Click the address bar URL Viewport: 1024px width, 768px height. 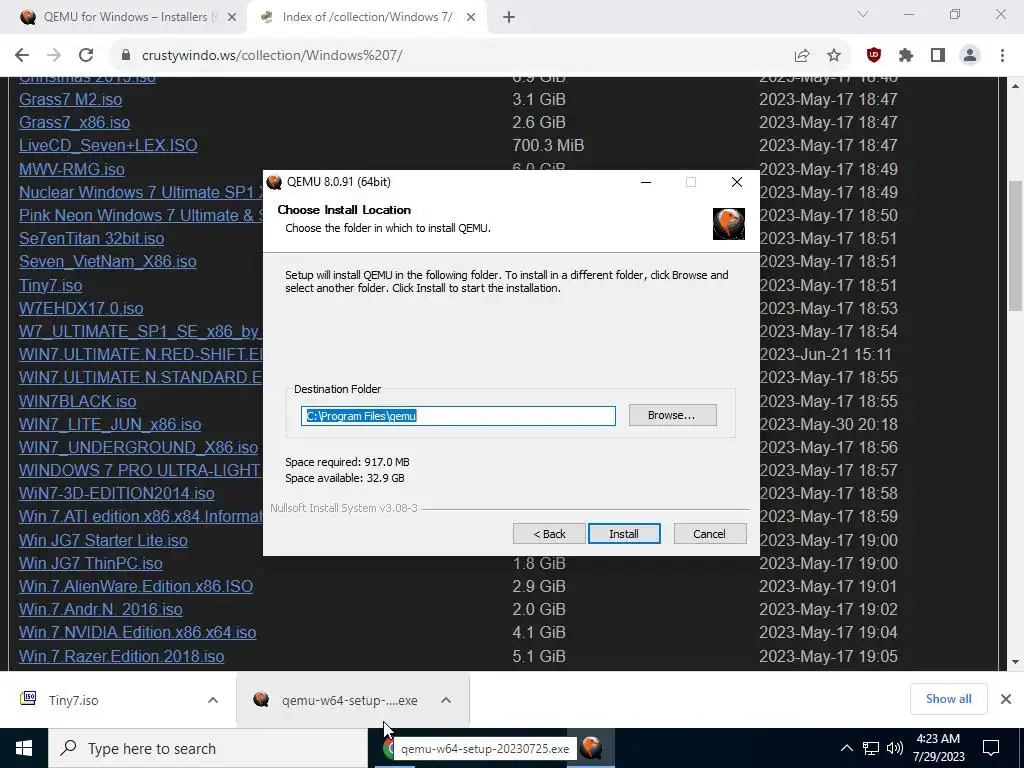point(272,56)
